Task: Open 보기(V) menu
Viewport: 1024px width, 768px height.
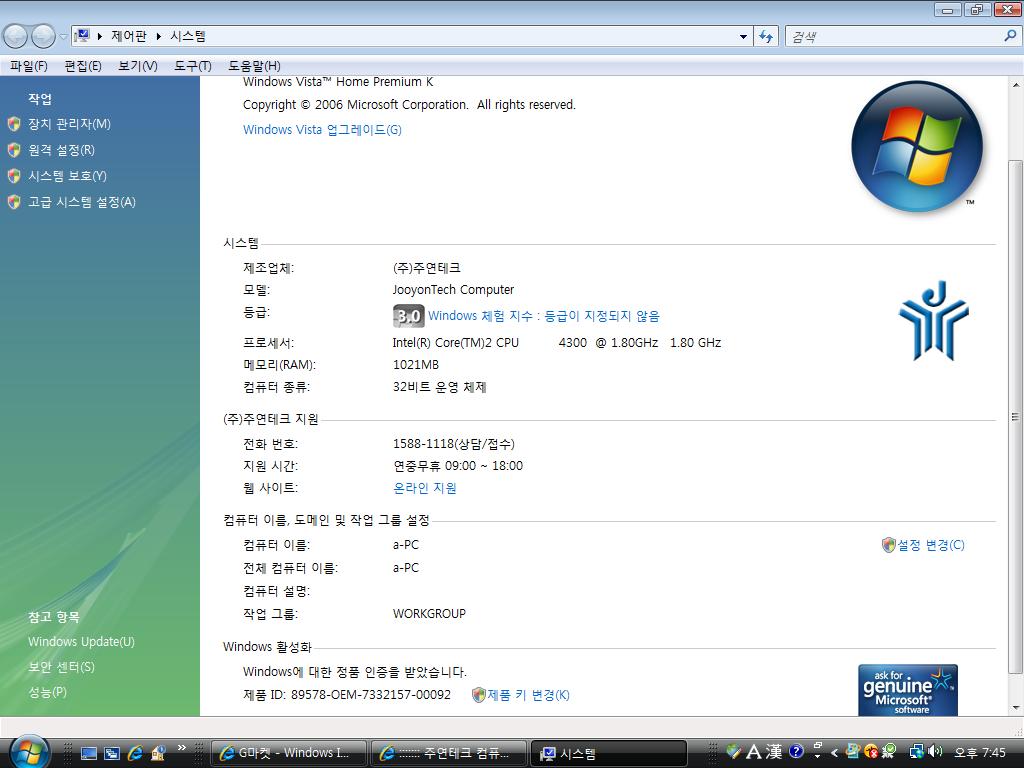Action: coord(138,66)
